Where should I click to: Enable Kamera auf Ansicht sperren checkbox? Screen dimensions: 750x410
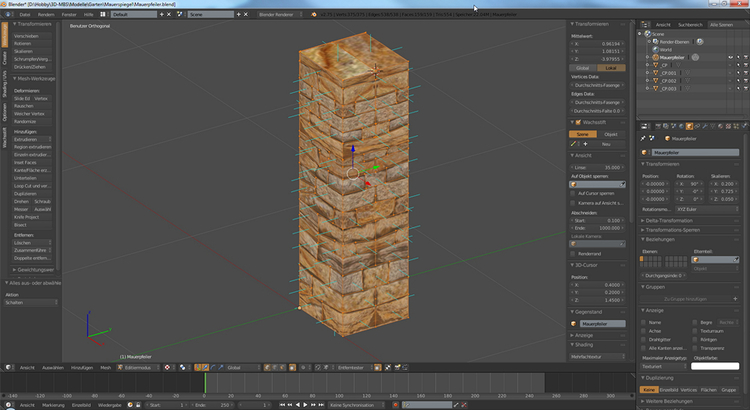[573, 203]
